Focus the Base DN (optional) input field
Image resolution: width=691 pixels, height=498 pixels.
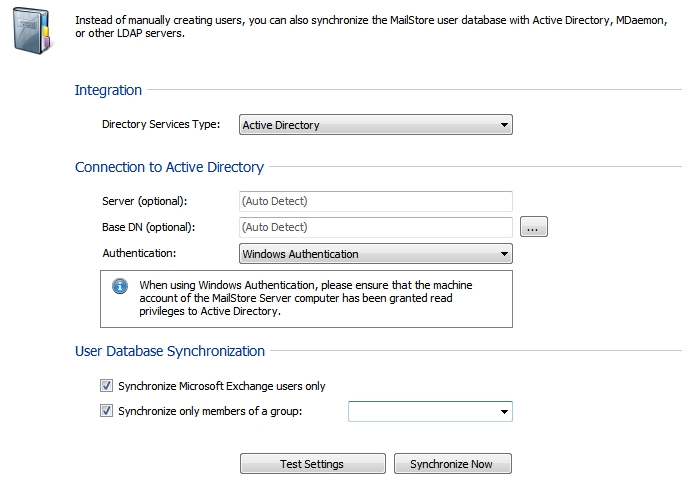pos(375,227)
